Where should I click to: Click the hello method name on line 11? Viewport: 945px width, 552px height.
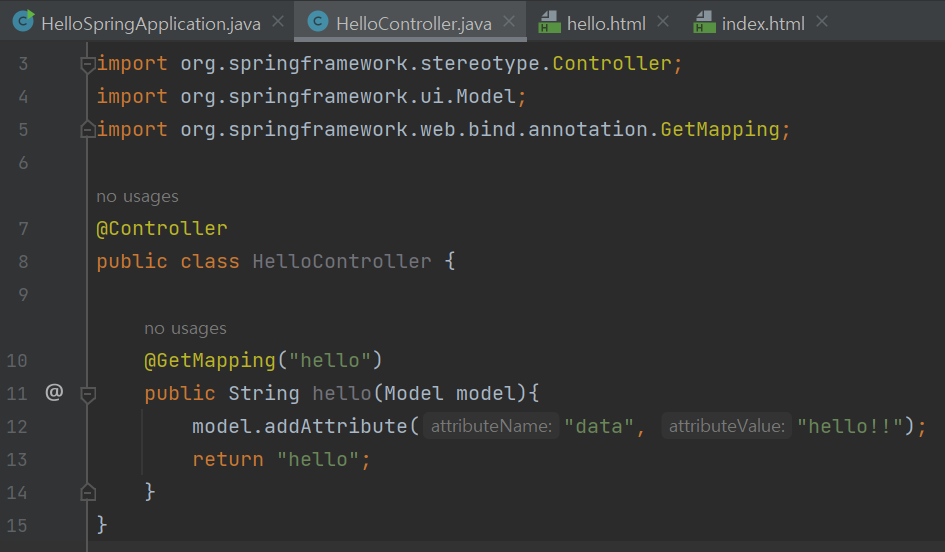(x=342, y=394)
